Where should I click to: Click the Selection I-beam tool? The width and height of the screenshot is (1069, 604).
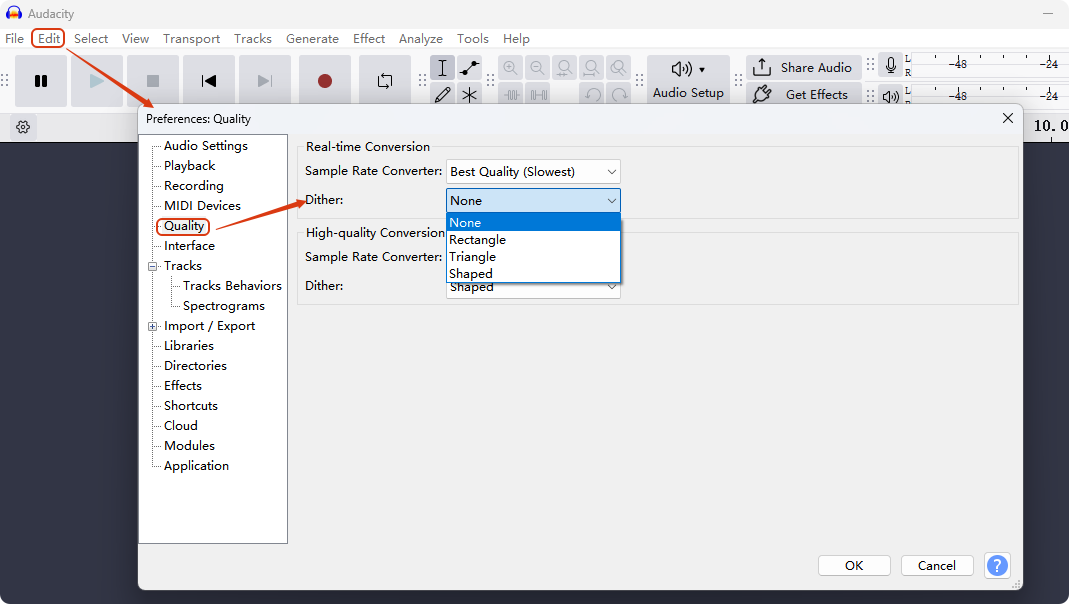[443, 68]
